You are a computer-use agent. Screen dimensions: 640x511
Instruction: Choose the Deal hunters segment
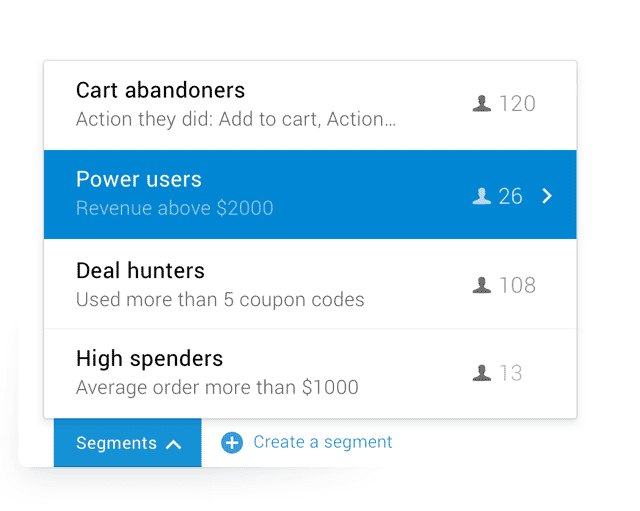(x=310, y=284)
